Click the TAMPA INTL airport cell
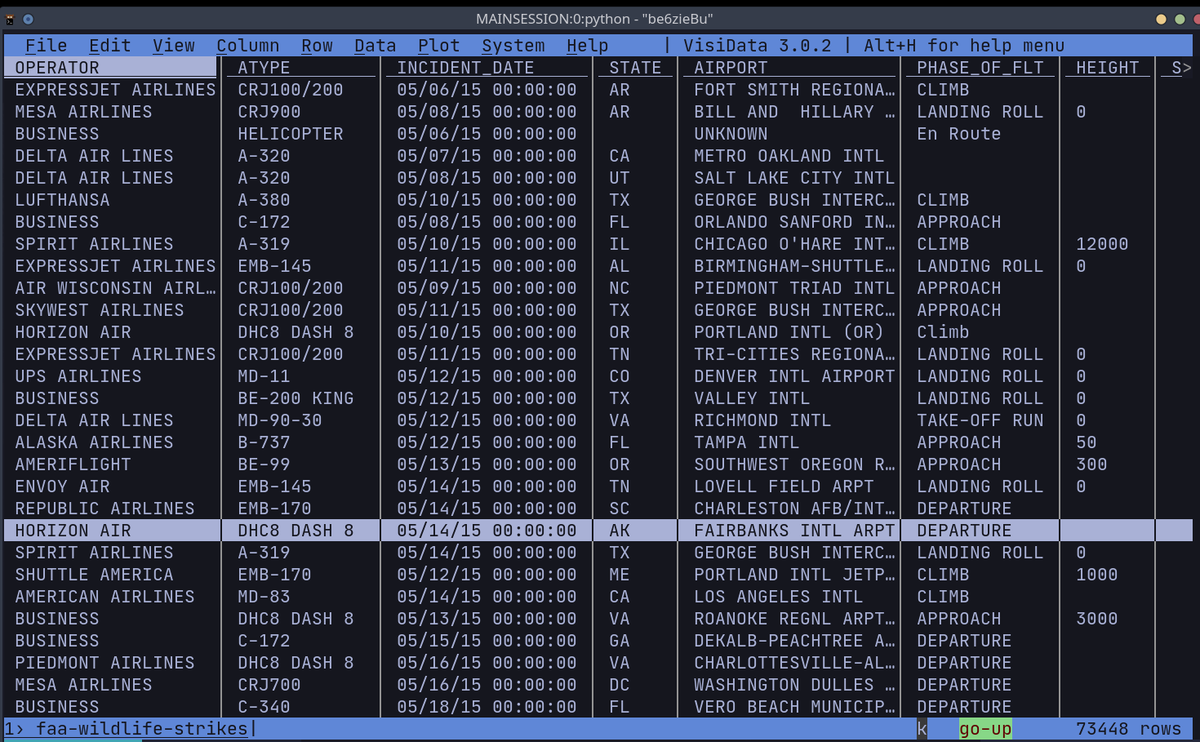1200x742 pixels. [x=747, y=441]
